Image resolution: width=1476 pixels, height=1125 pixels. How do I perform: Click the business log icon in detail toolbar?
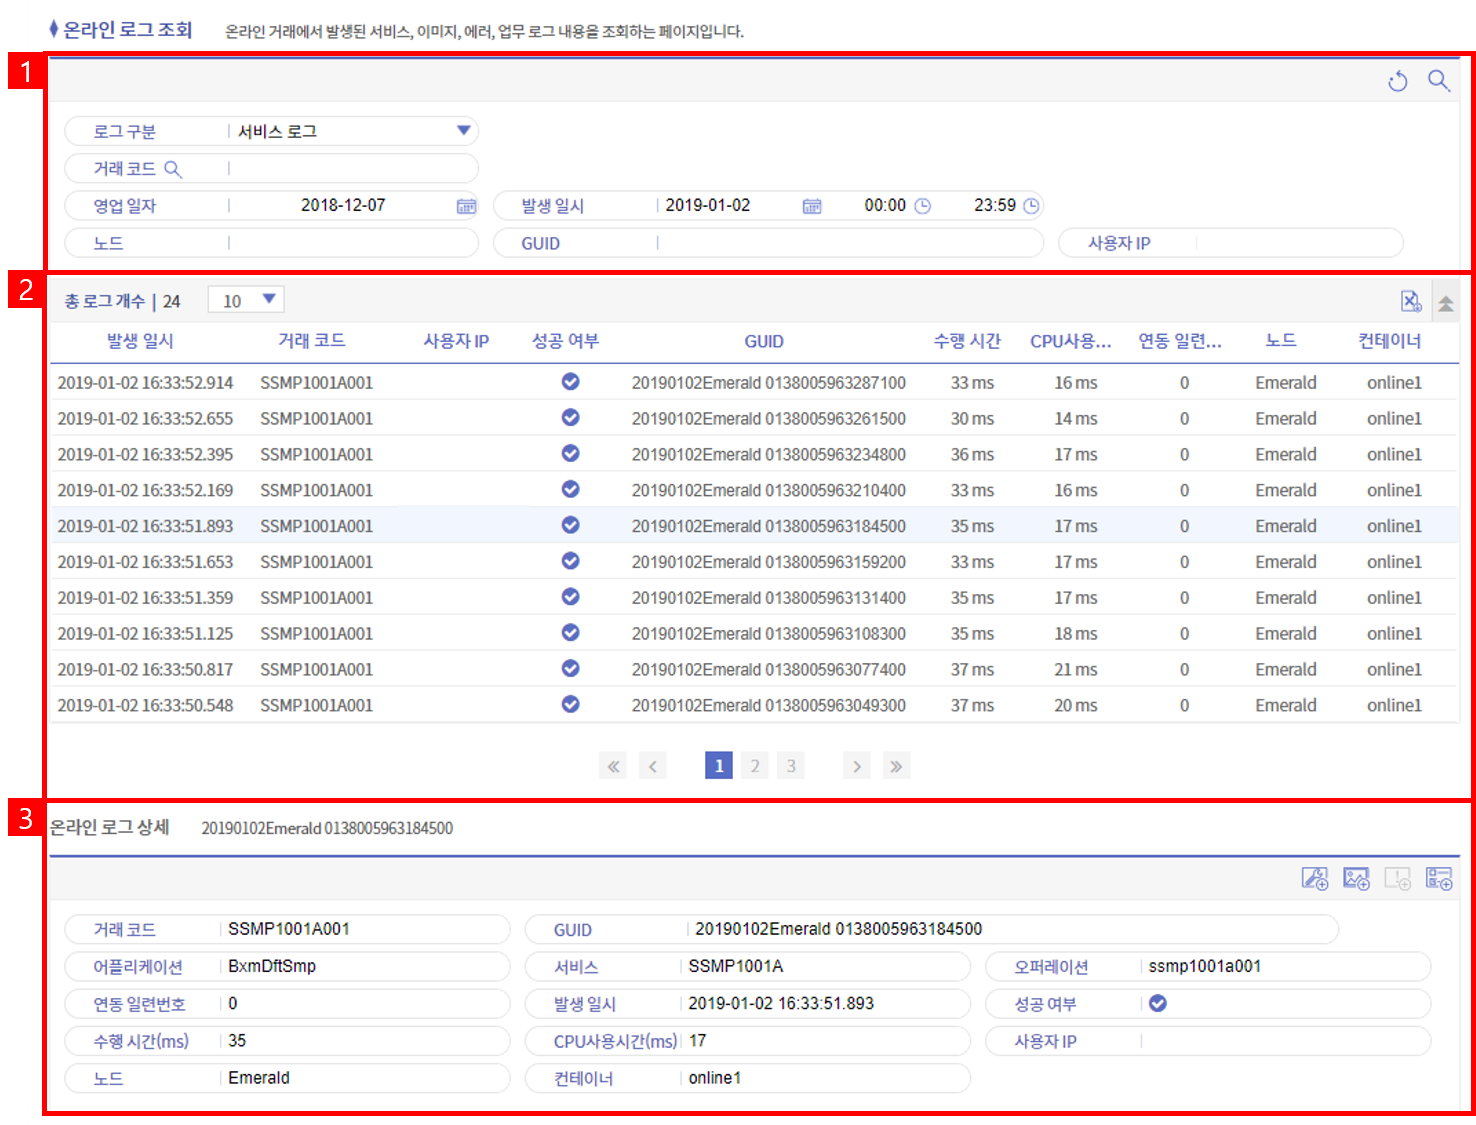[1439, 878]
